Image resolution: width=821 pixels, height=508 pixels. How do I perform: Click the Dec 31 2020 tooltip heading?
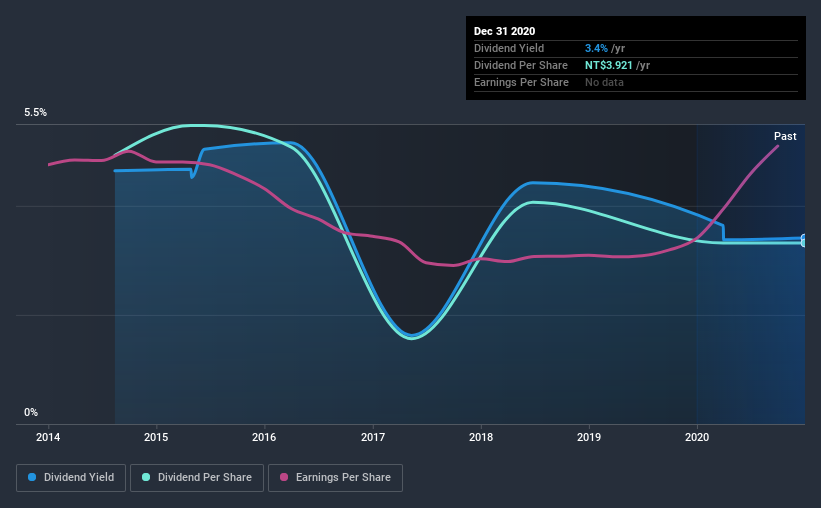pyautogui.click(x=504, y=31)
